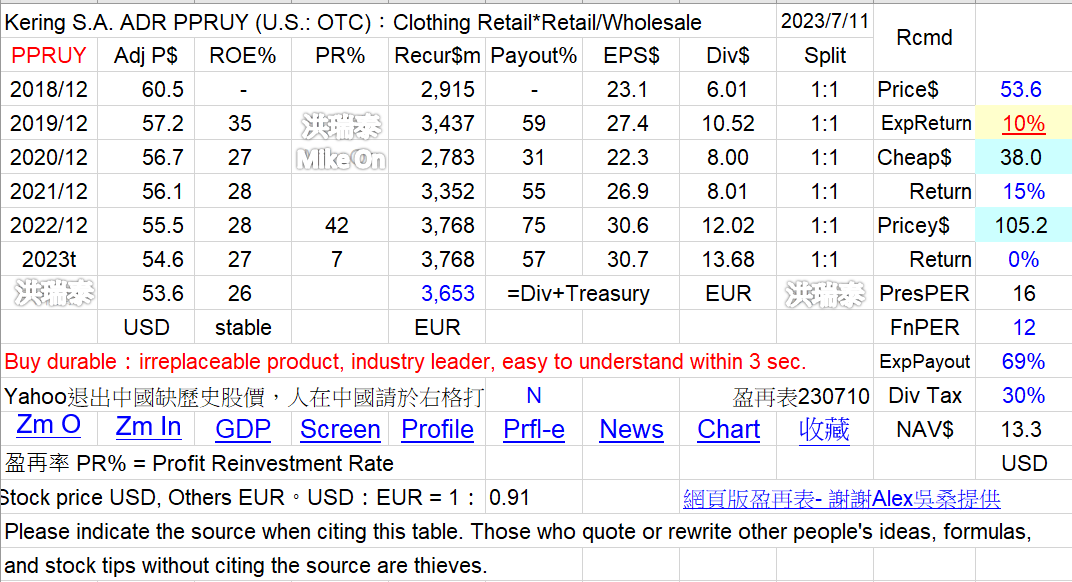Select Price$ value 53.6
Viewport: 1072px width, 582px height.
tap(1021, 90)
